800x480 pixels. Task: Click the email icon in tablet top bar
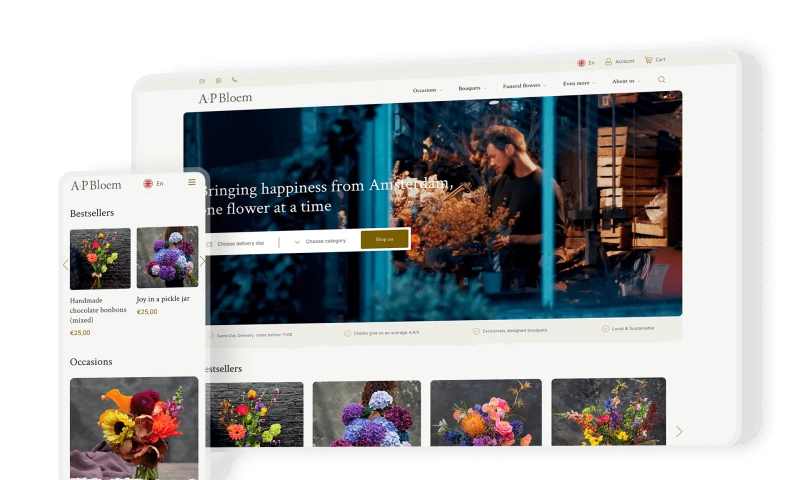[x=202, y=81]
